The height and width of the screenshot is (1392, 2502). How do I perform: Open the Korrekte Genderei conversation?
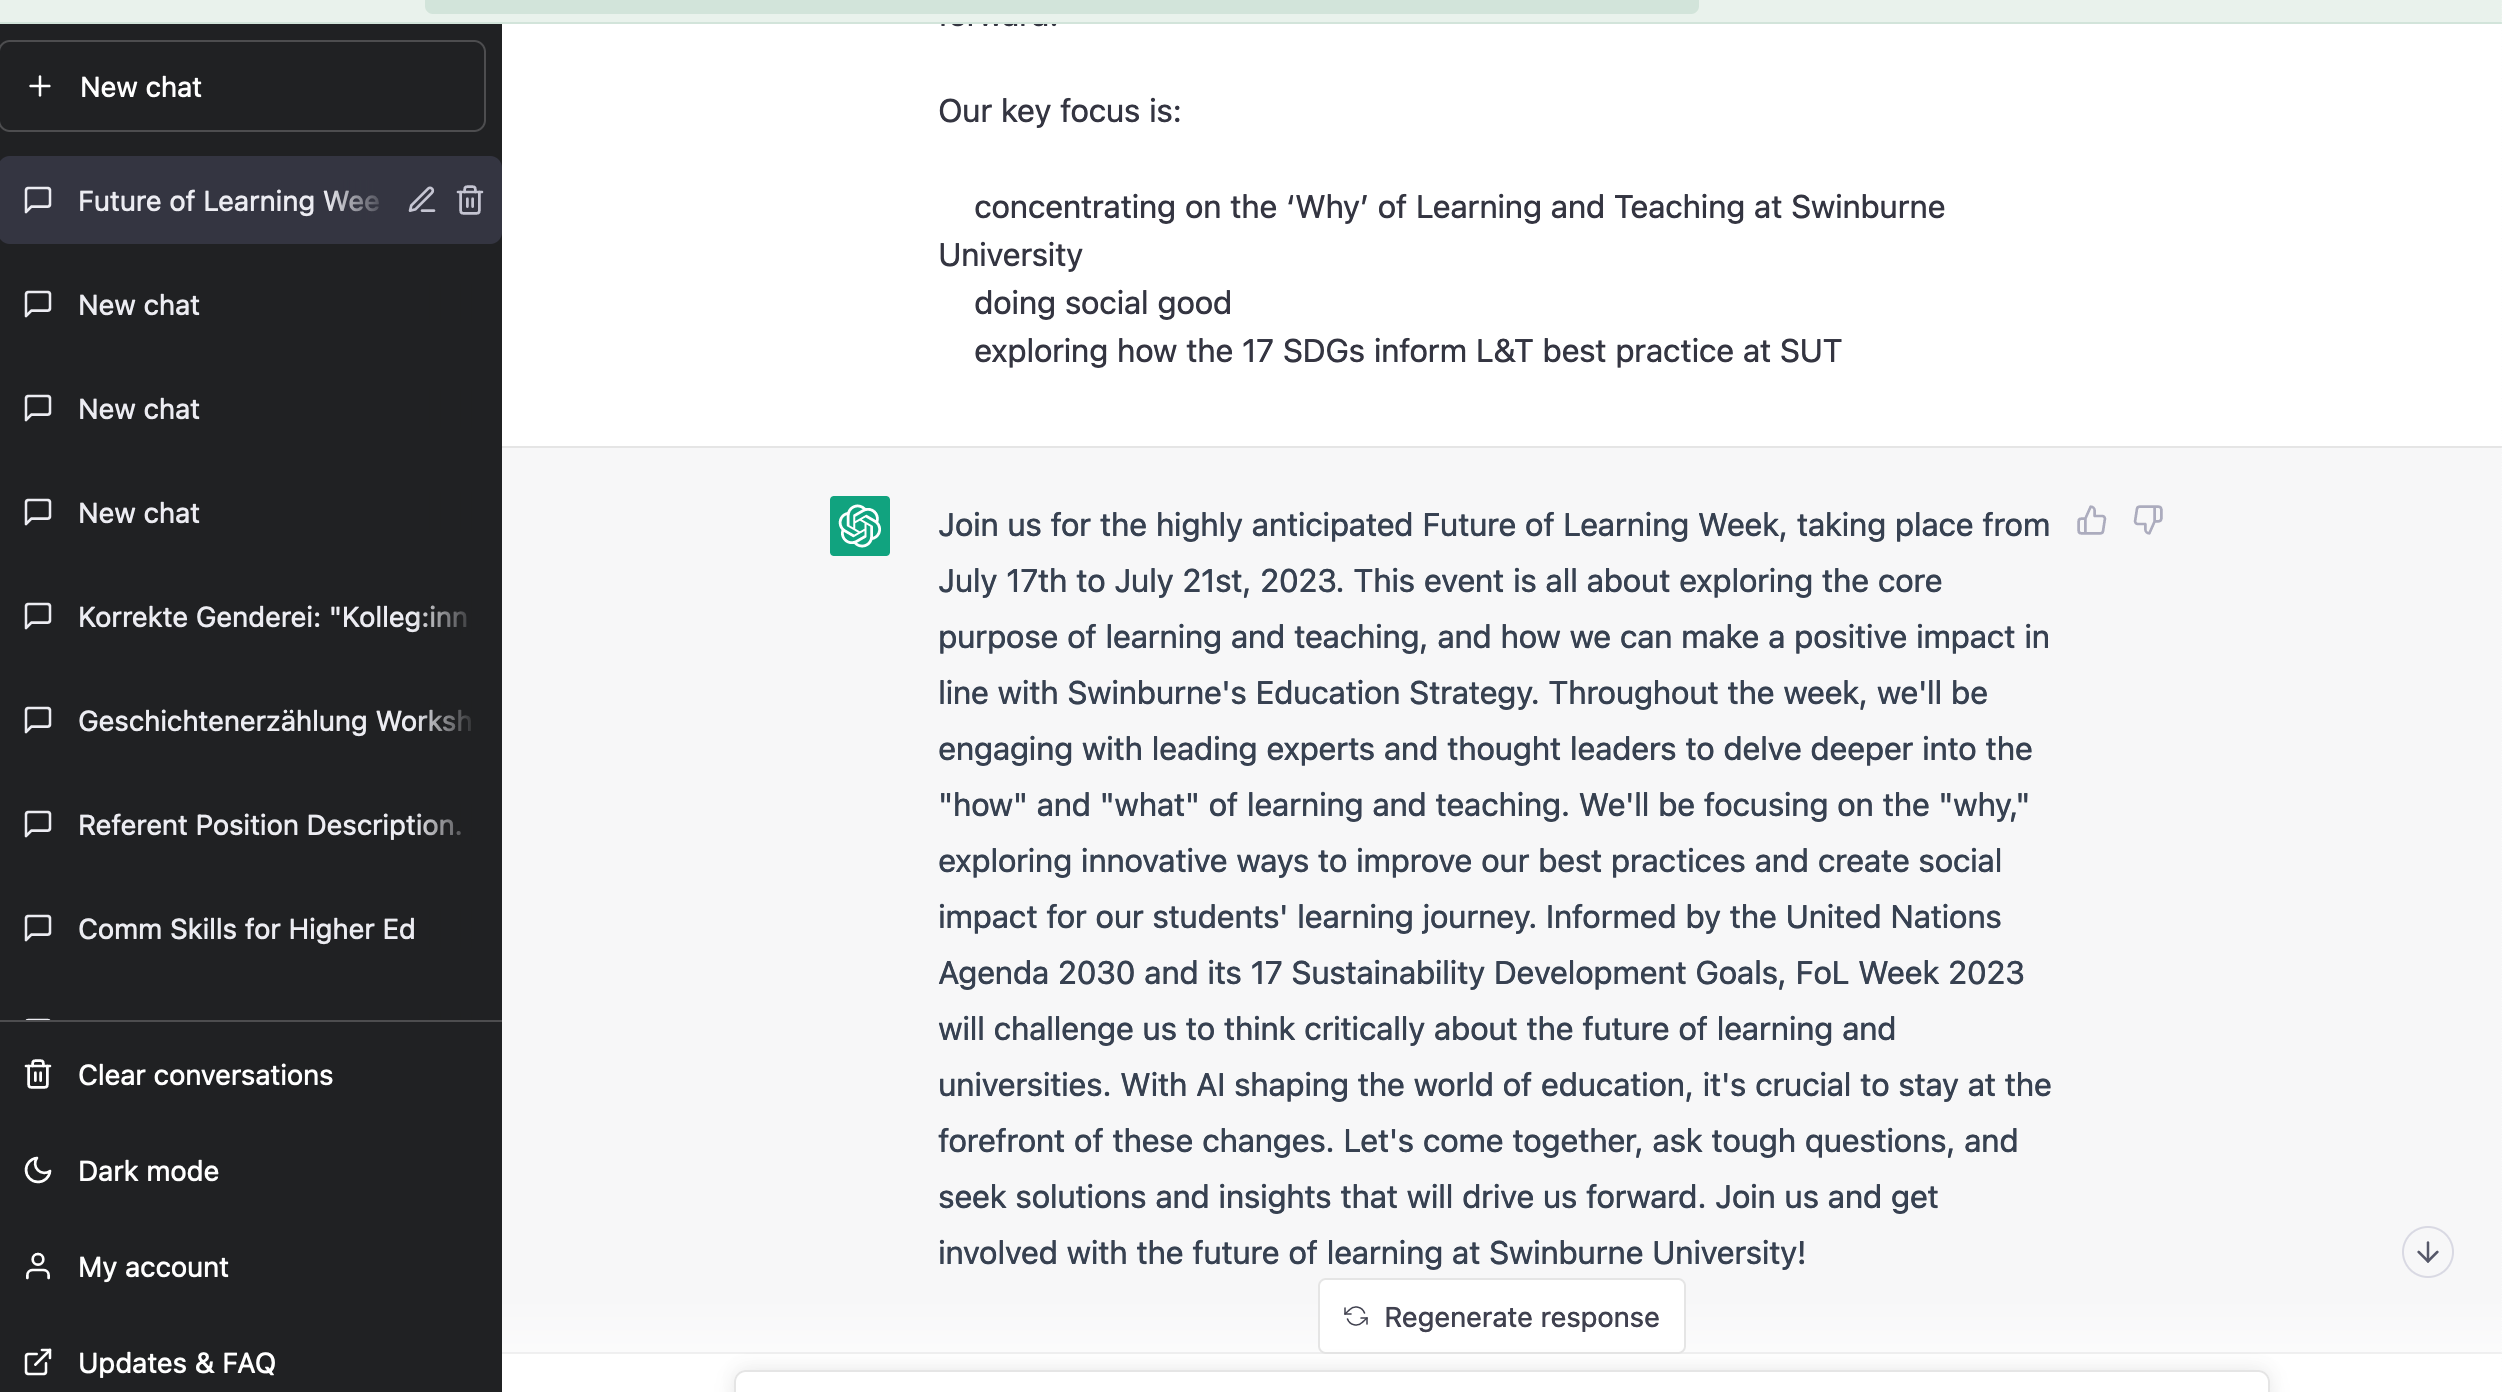[272, 617]
